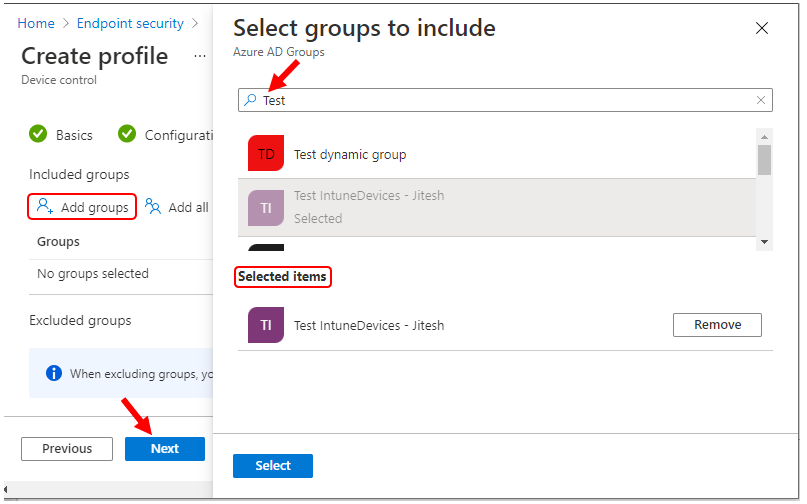Click the Excluded groups heading
Screen dimensions: 807x504
[80, 320]
